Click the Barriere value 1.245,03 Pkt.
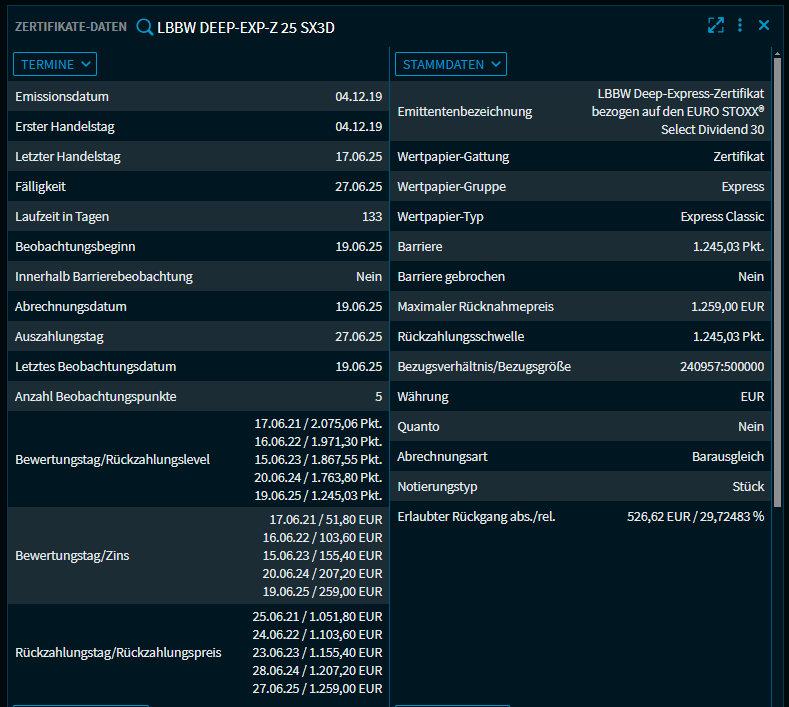Image resolution: width=789 pixels, height=707 pixels. tap(728, 247)
